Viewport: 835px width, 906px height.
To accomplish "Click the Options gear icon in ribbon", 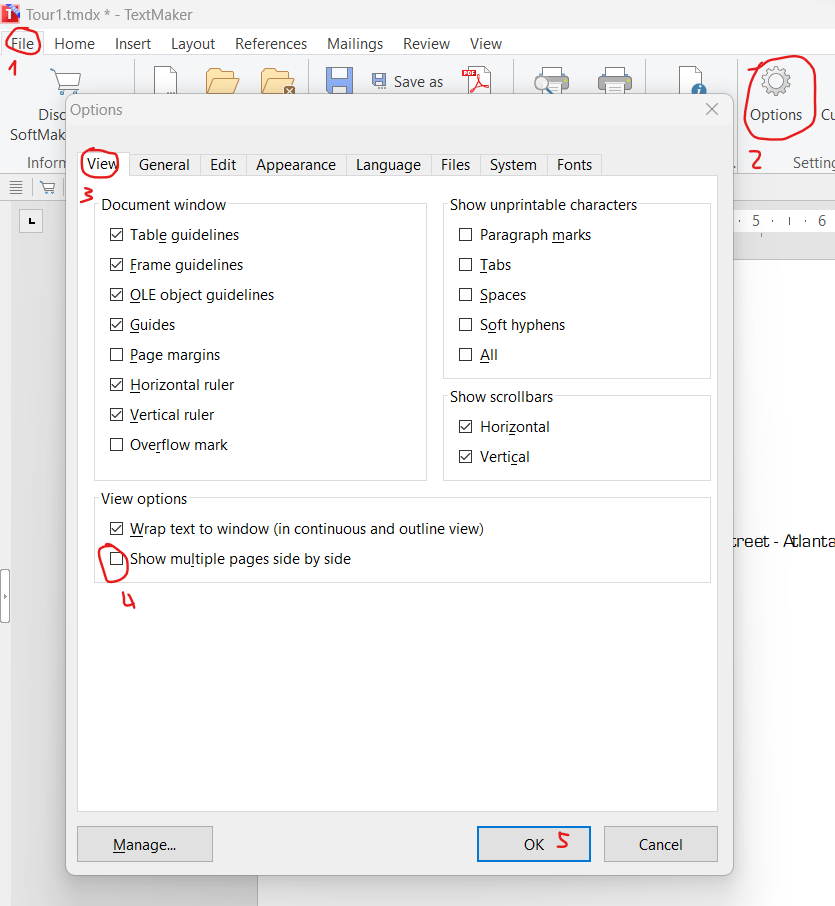I will coord(776,82).
